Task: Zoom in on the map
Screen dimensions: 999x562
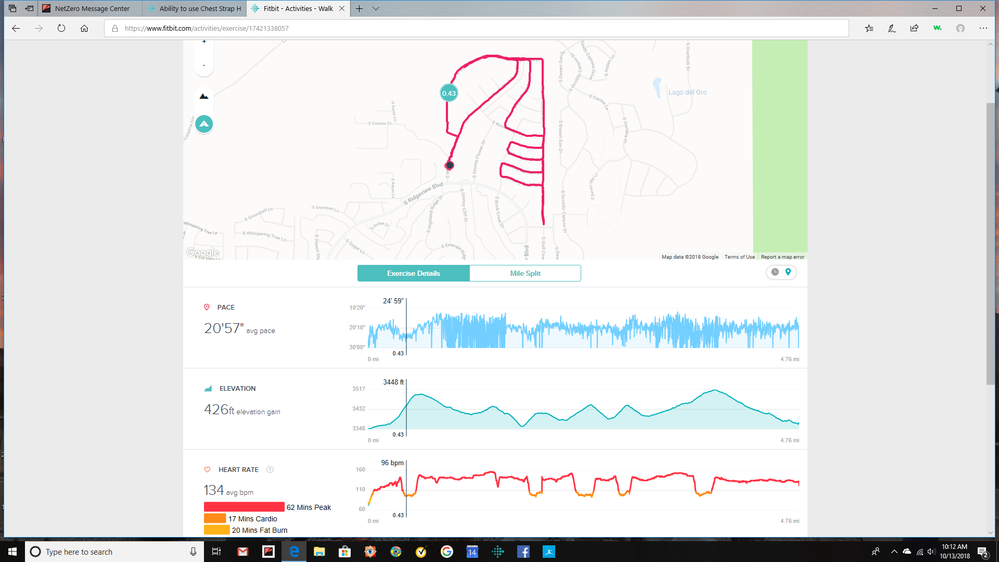Action: click(204, 43)
